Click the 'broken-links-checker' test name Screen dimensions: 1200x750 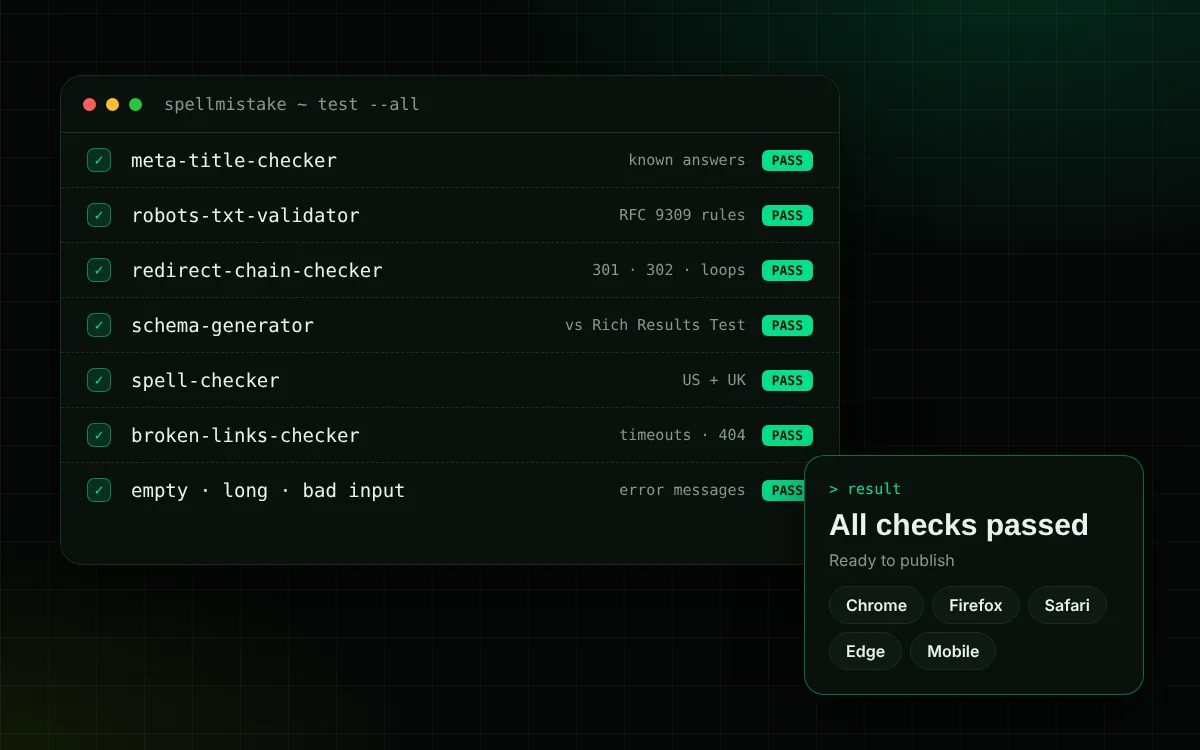245,435
